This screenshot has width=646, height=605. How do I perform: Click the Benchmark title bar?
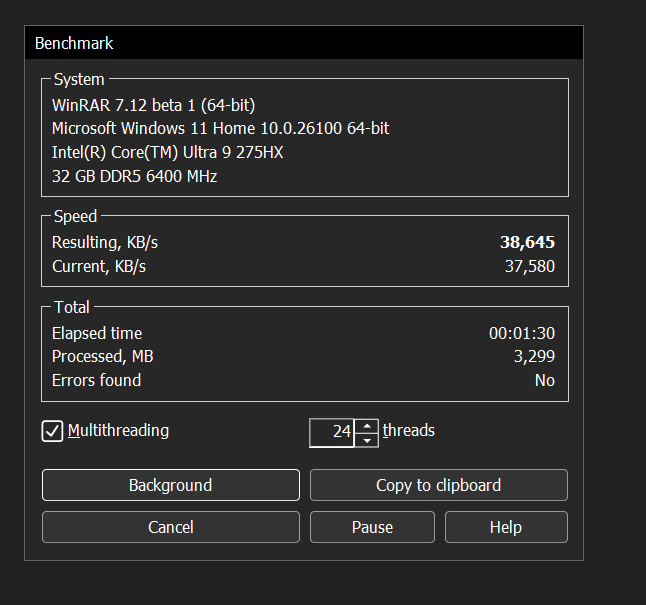click(x=304, y=43)
